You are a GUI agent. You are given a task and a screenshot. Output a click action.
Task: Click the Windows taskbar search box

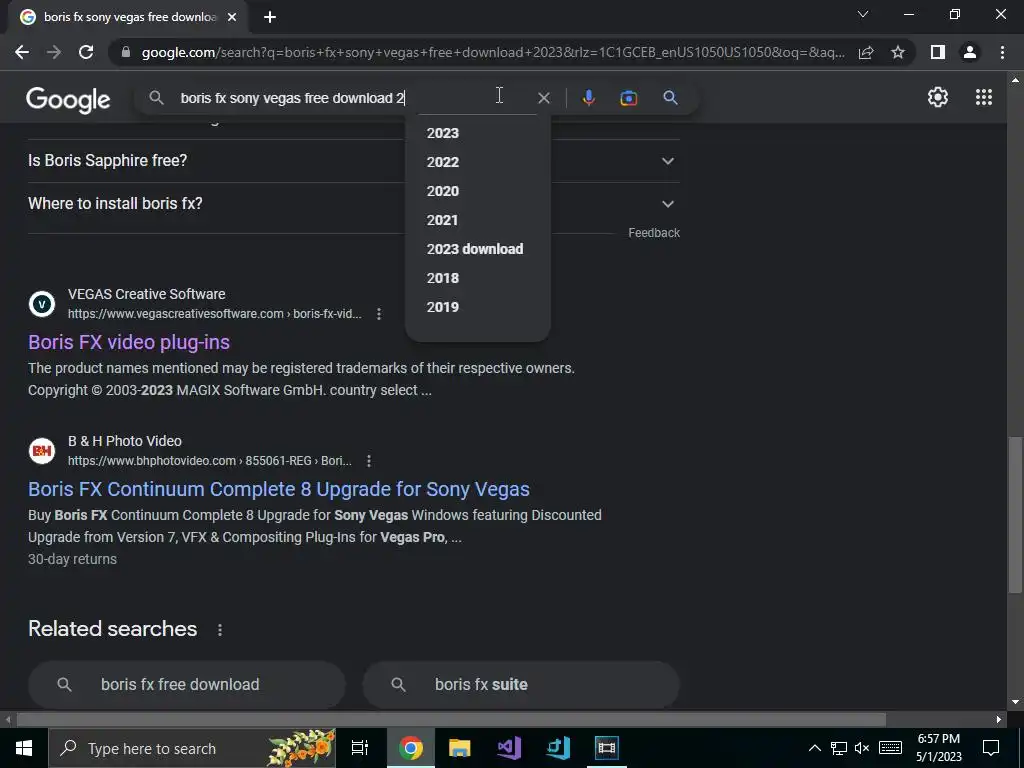[192, 748]
